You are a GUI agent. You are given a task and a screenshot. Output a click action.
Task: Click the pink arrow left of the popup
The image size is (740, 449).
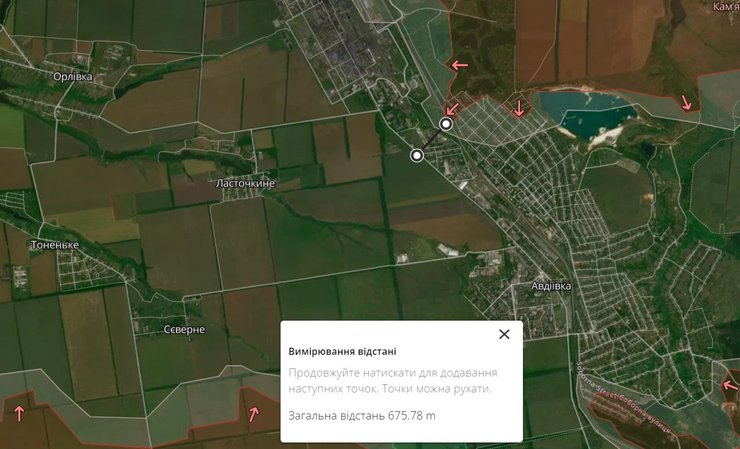[x=253, y=413]
